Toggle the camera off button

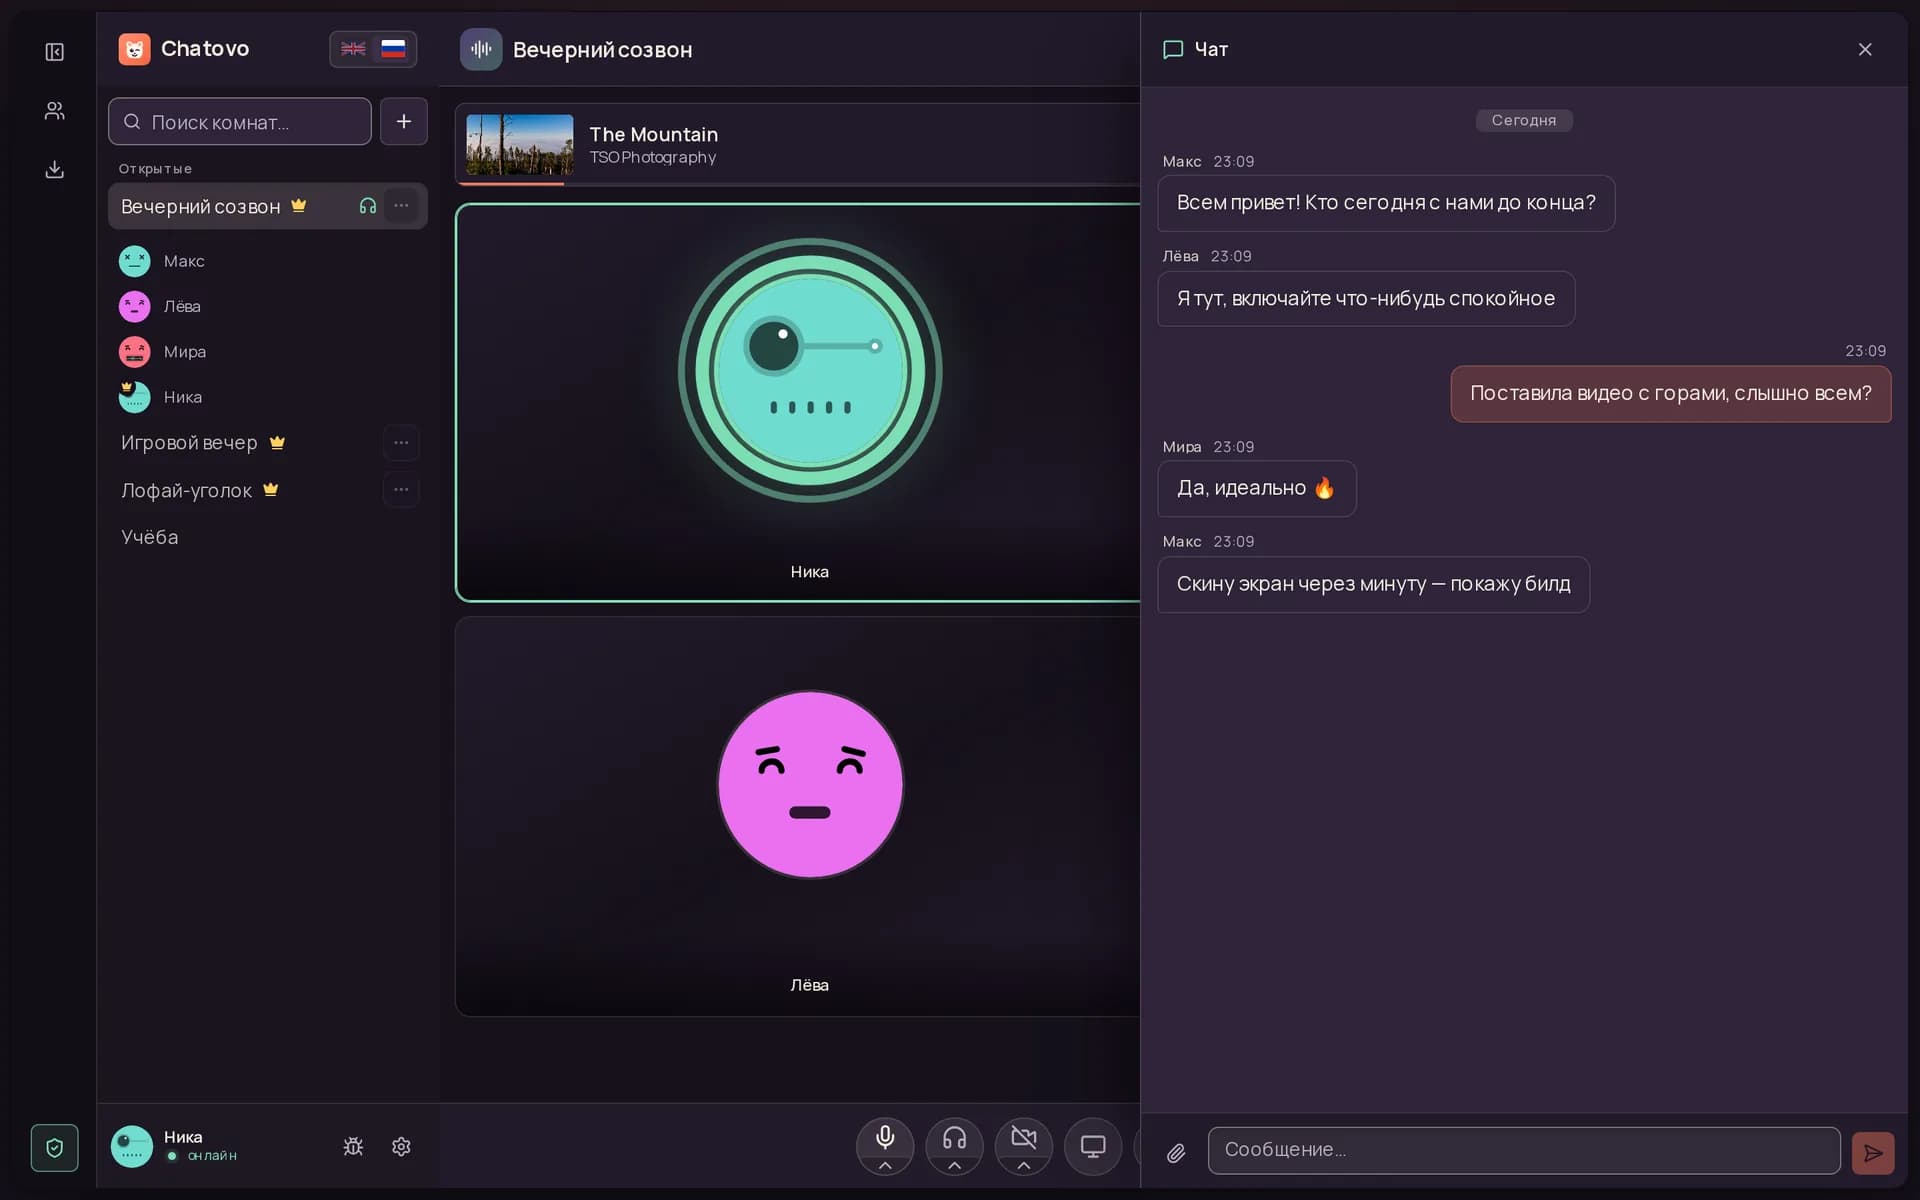1024,1138
